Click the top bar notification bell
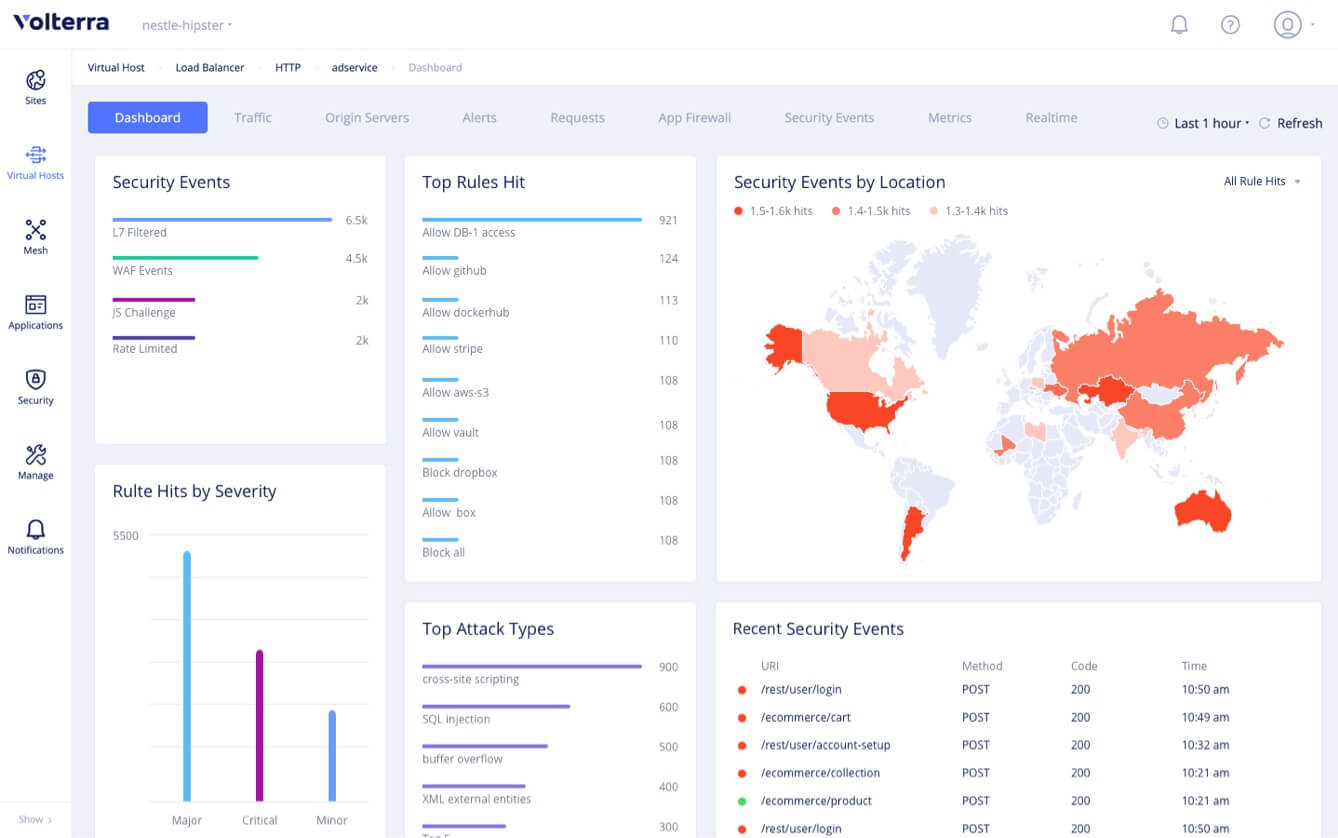Viewport: 1338px width, 838px height. 1179,25
